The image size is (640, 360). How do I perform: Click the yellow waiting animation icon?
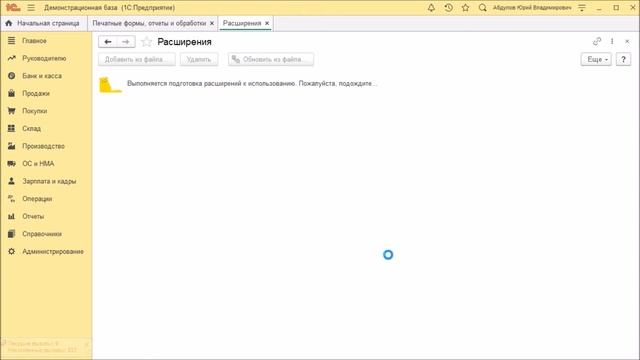110,85
